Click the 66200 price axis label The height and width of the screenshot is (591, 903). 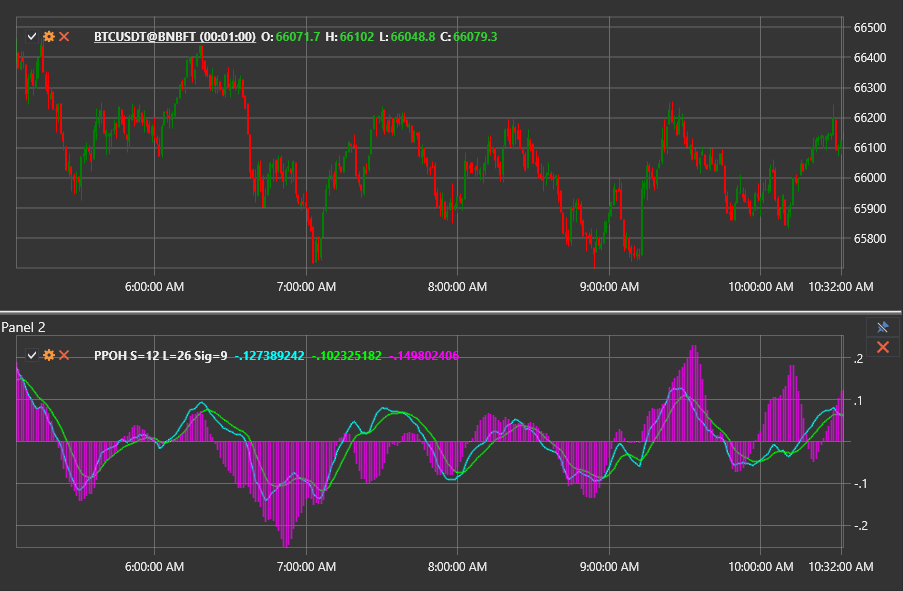coord(870,118)
